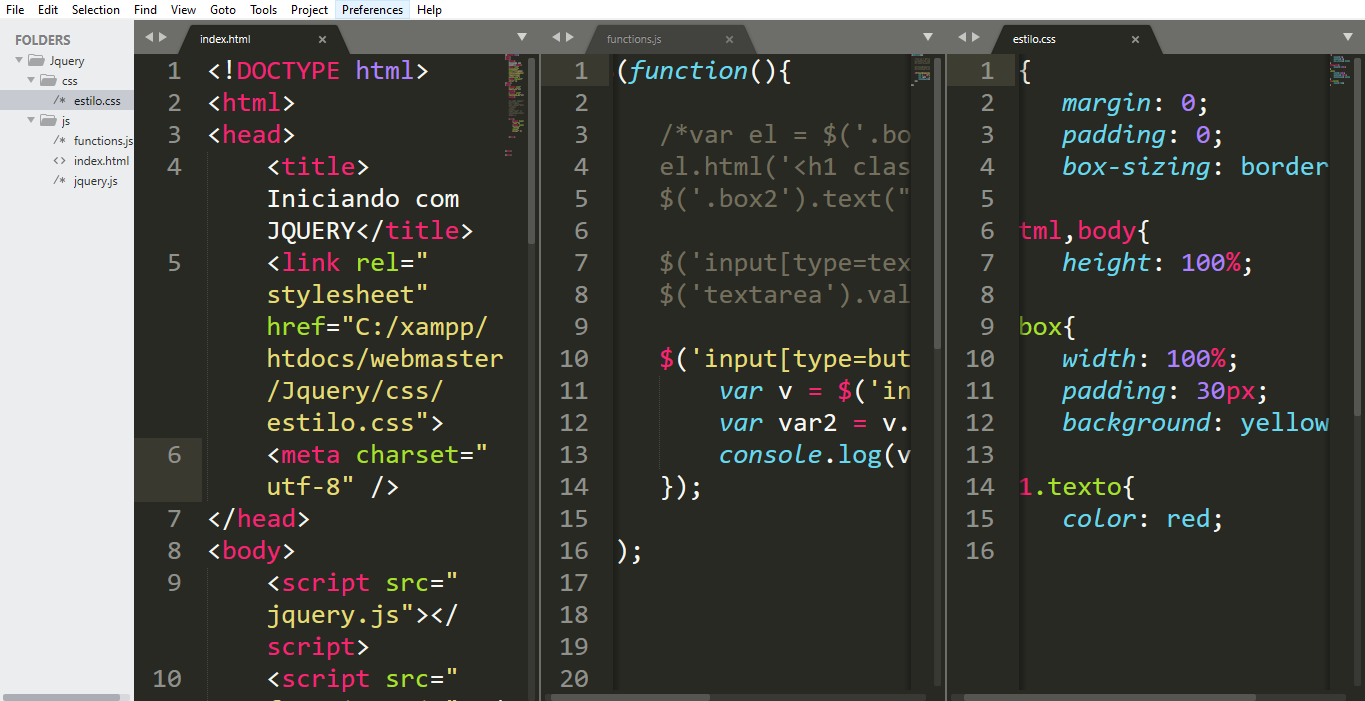Click line number 6 in index.html
1365x701 pixels.
point(174,454)
